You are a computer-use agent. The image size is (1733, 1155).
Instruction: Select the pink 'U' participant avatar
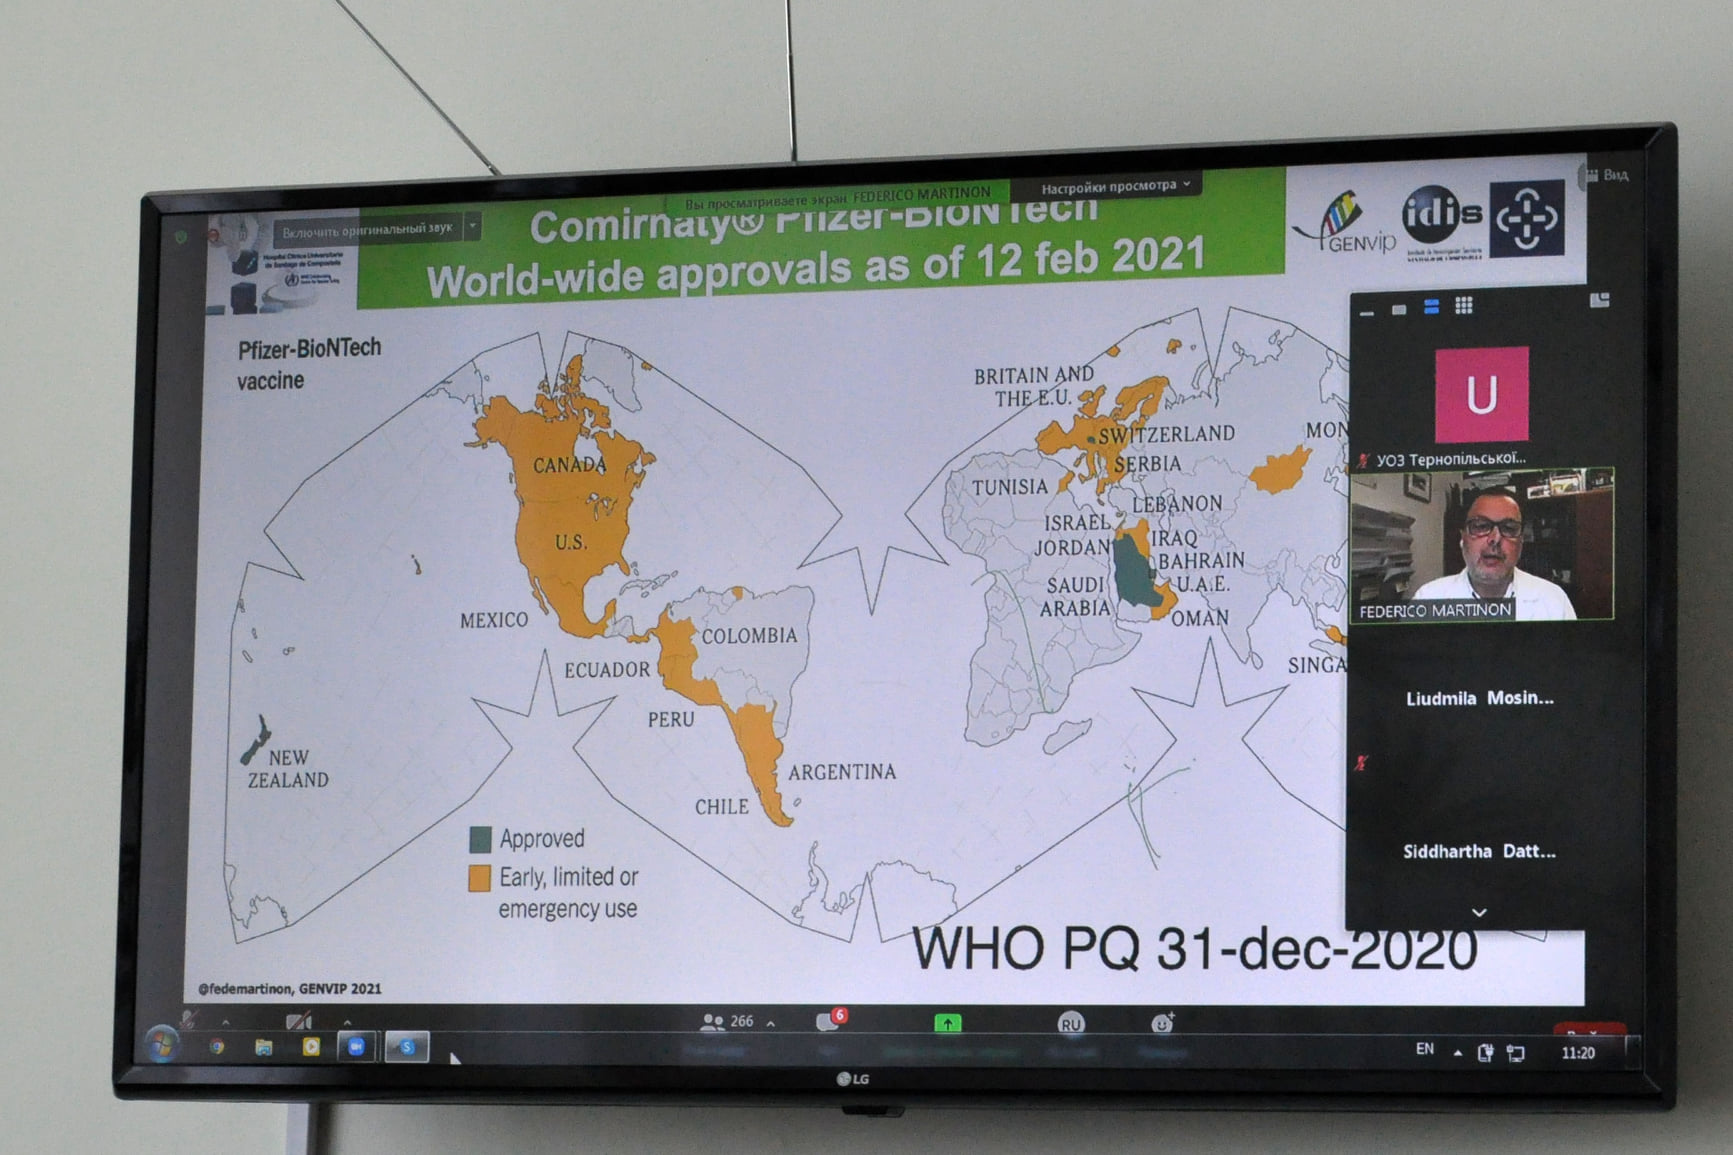pos(1481,394)
